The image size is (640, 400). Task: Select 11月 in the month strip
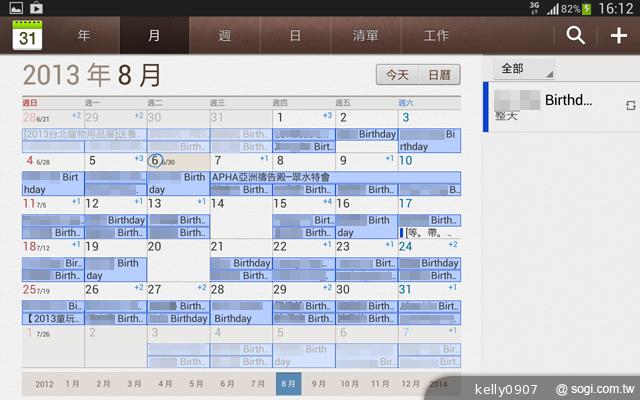tap(380, 384)
